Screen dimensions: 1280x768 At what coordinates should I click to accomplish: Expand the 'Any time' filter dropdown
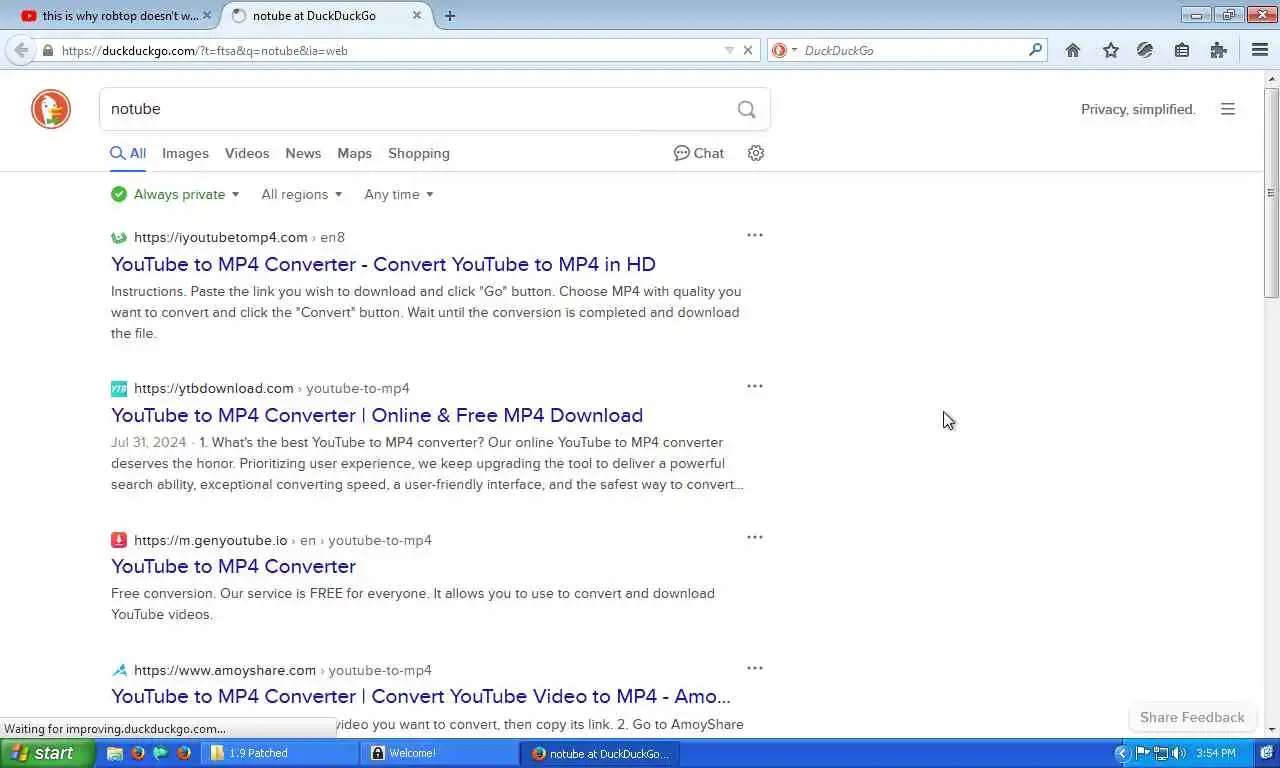[399, 194]
